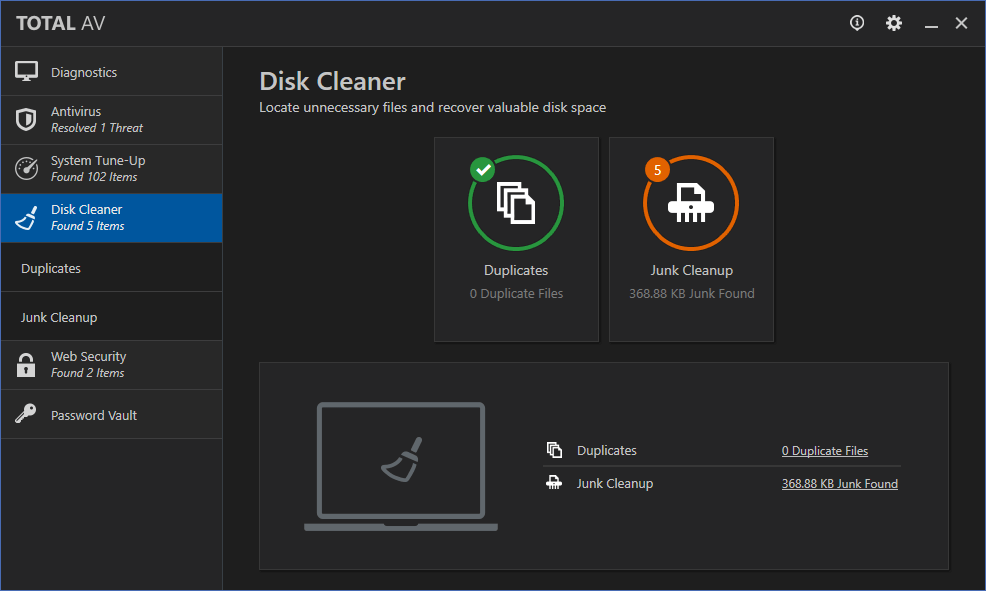Click the laptop broom illustration
This screenshot has height=591, width=986.
point(401,467)
